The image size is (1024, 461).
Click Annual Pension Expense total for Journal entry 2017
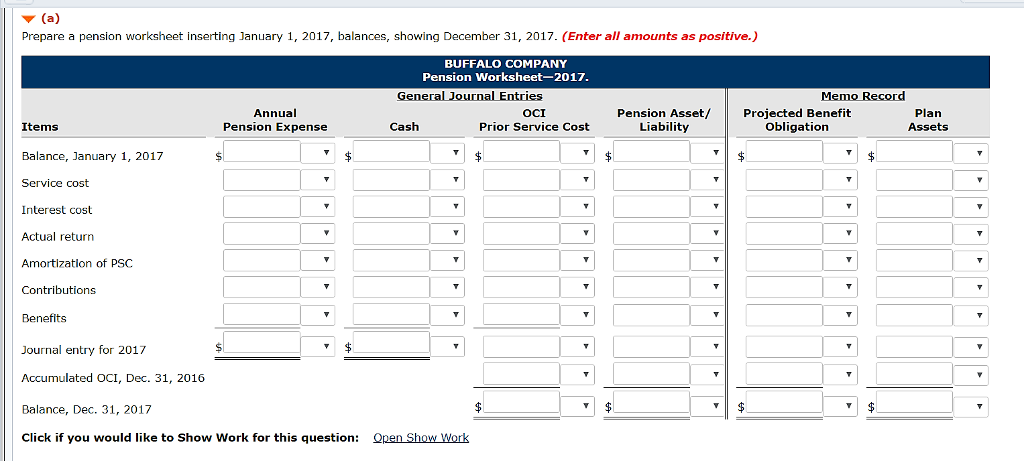pyautogui.click(x=261, y=347)
